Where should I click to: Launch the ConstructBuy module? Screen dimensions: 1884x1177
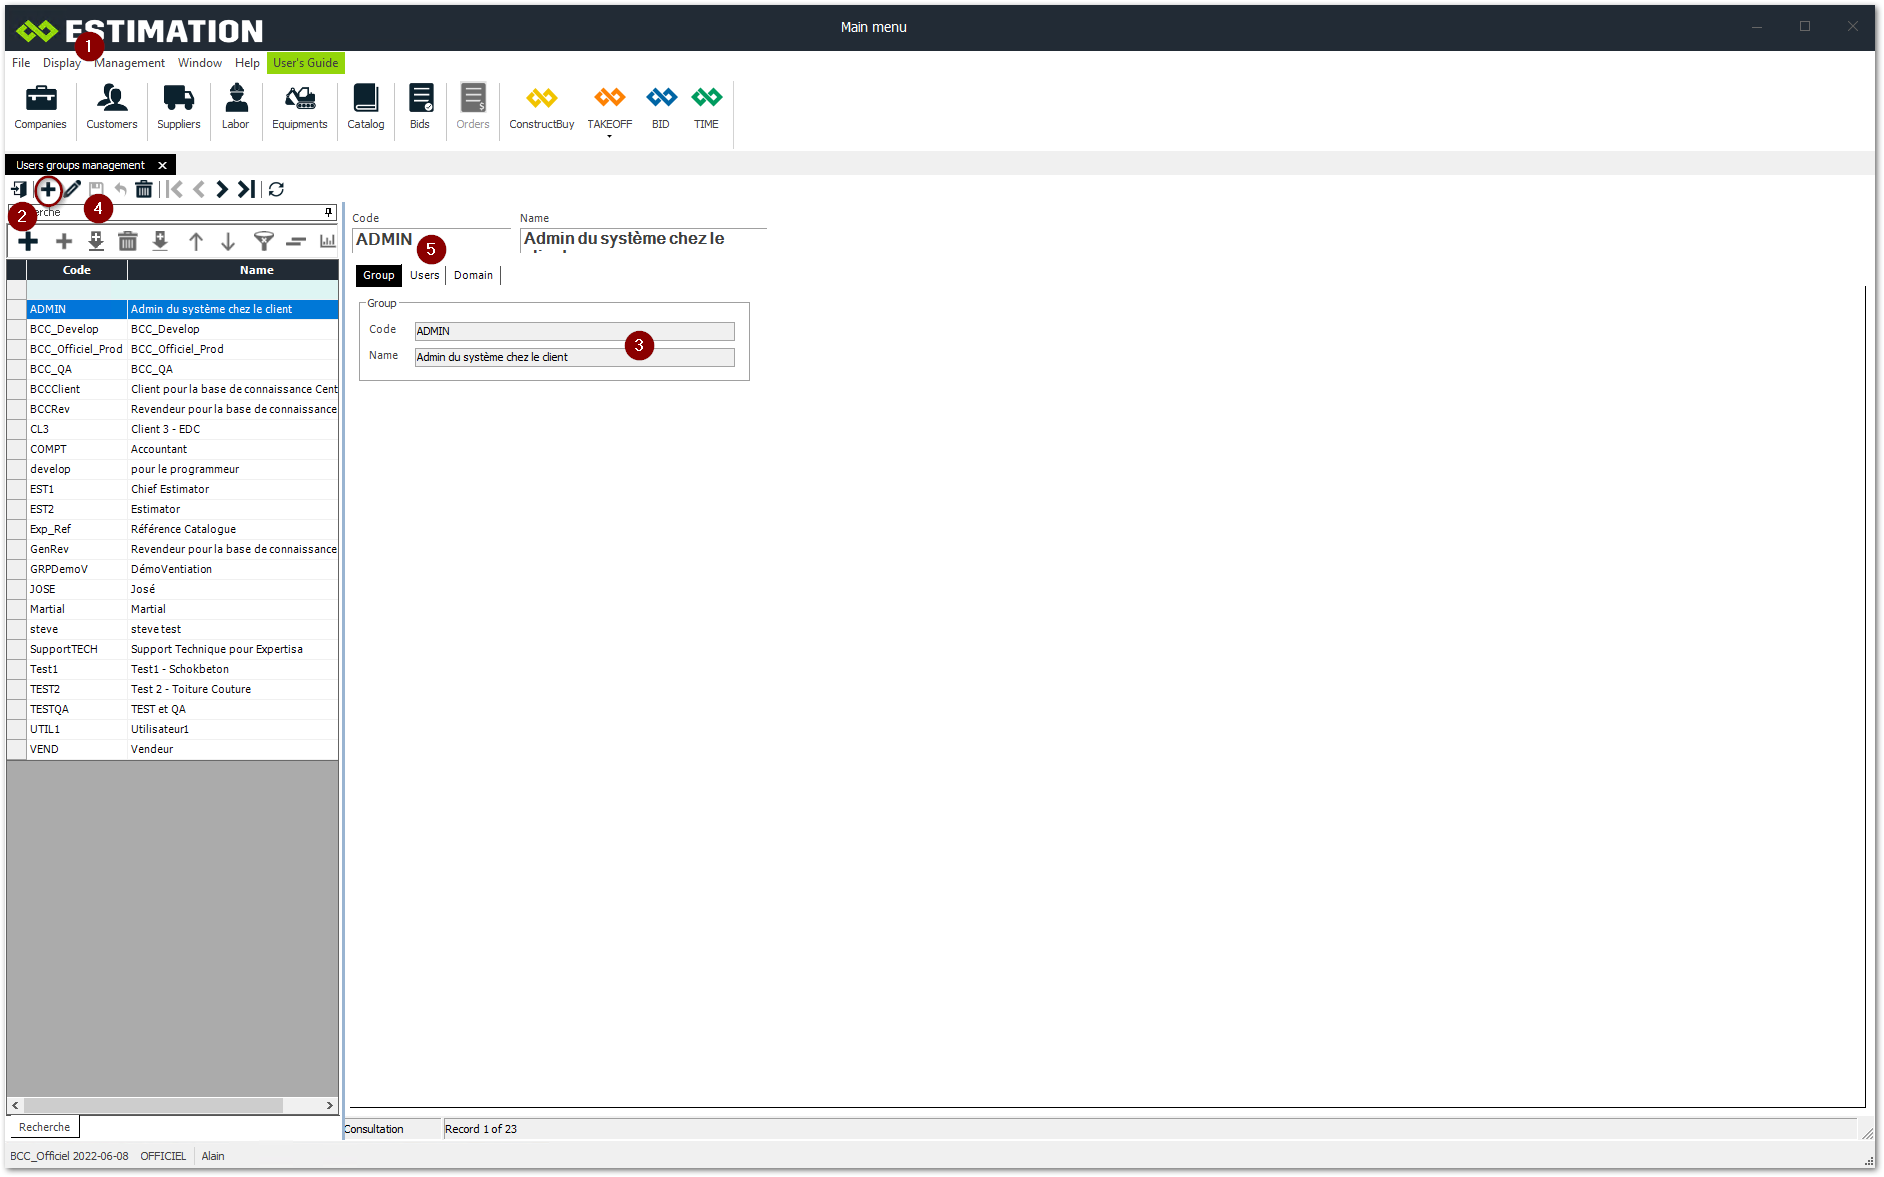click(541, 107)
